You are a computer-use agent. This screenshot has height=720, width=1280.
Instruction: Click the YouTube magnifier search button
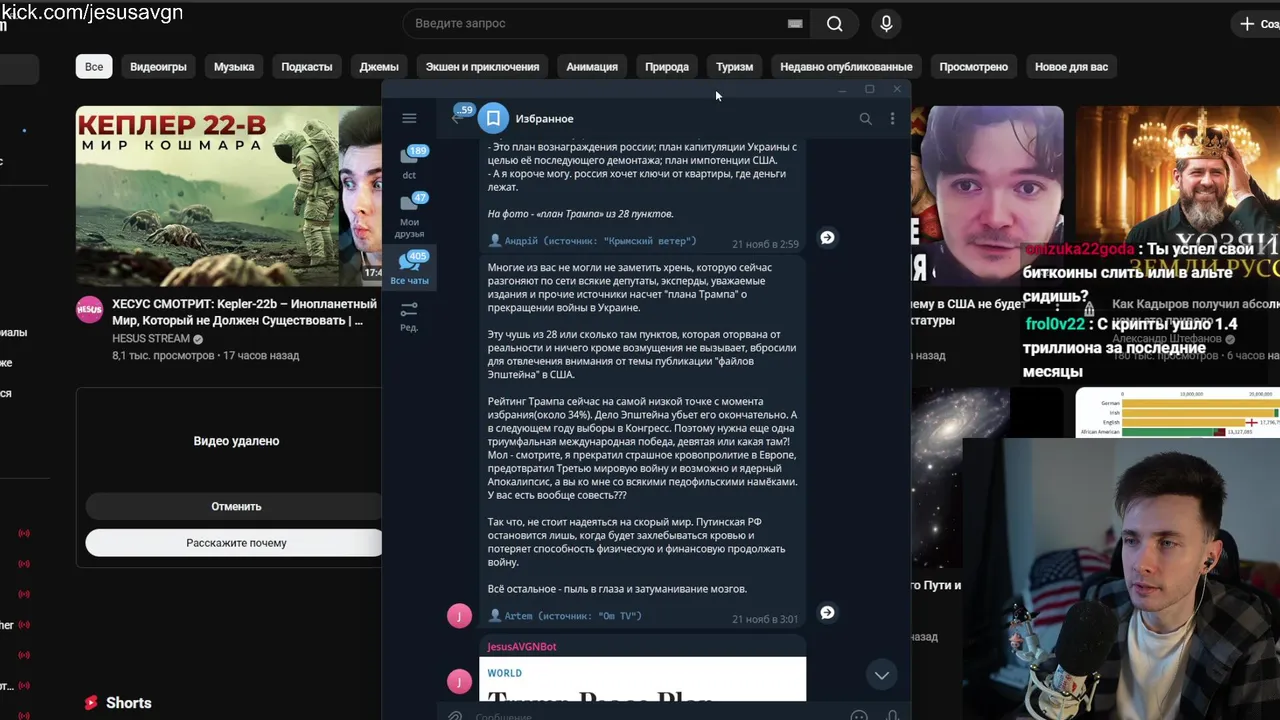[834, 24]
